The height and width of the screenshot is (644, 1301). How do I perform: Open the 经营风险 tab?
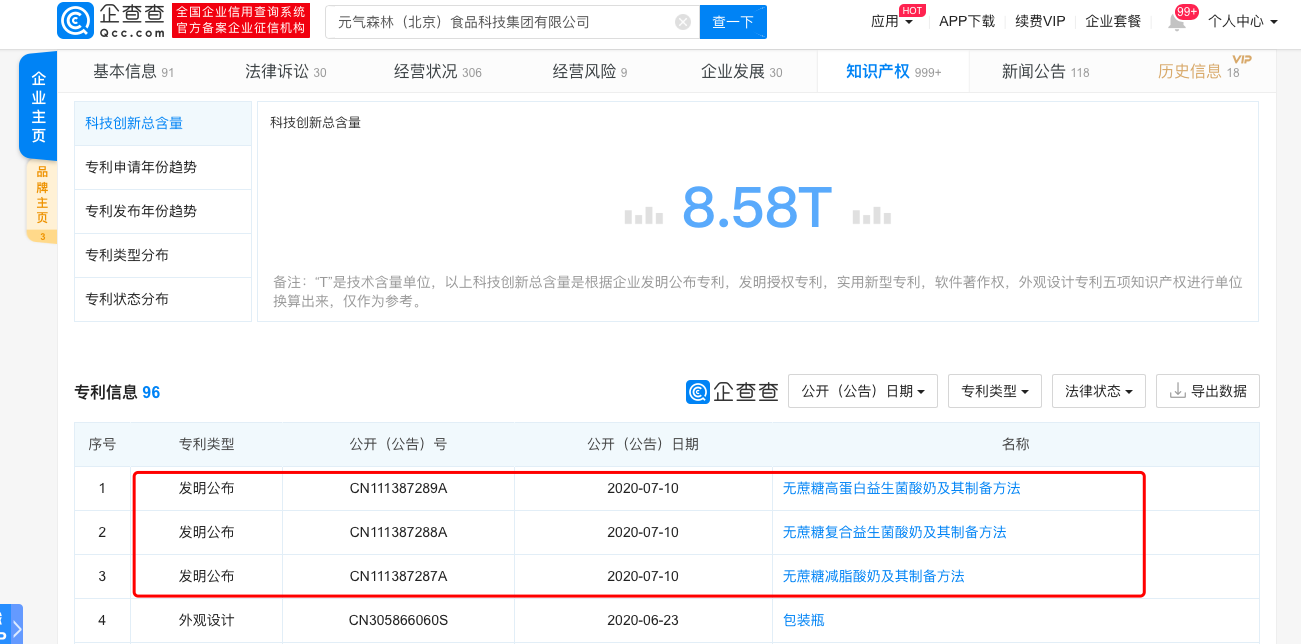point(590,72)
